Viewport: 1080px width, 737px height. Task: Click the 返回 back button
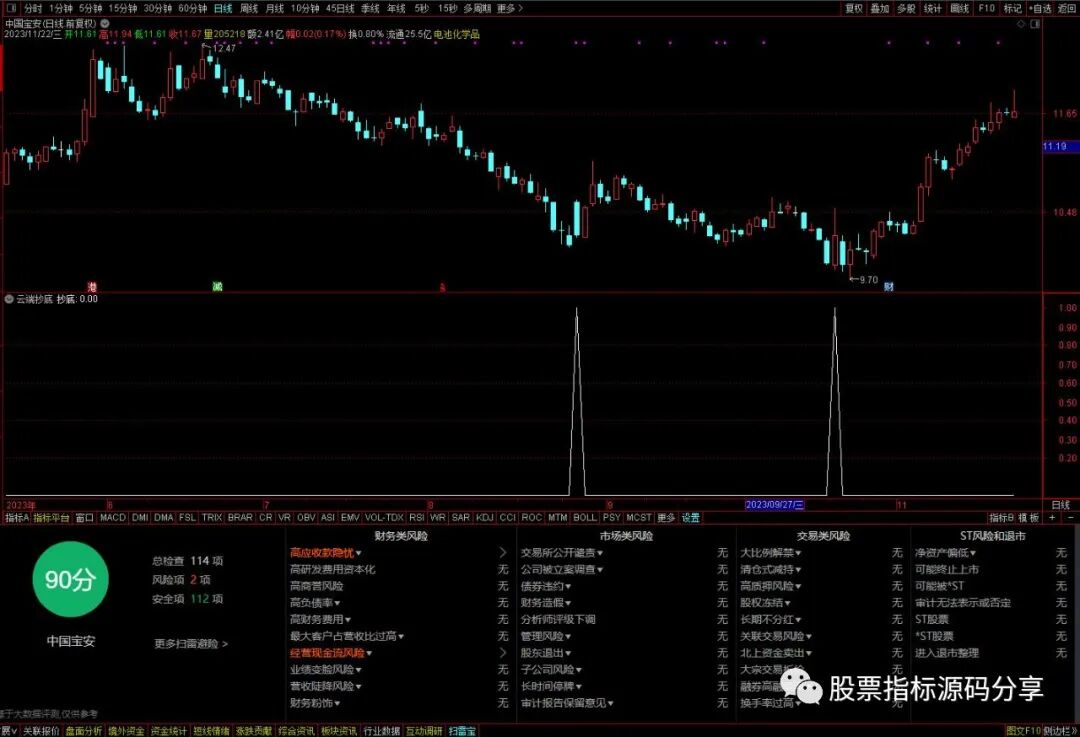click(1067, 8)
